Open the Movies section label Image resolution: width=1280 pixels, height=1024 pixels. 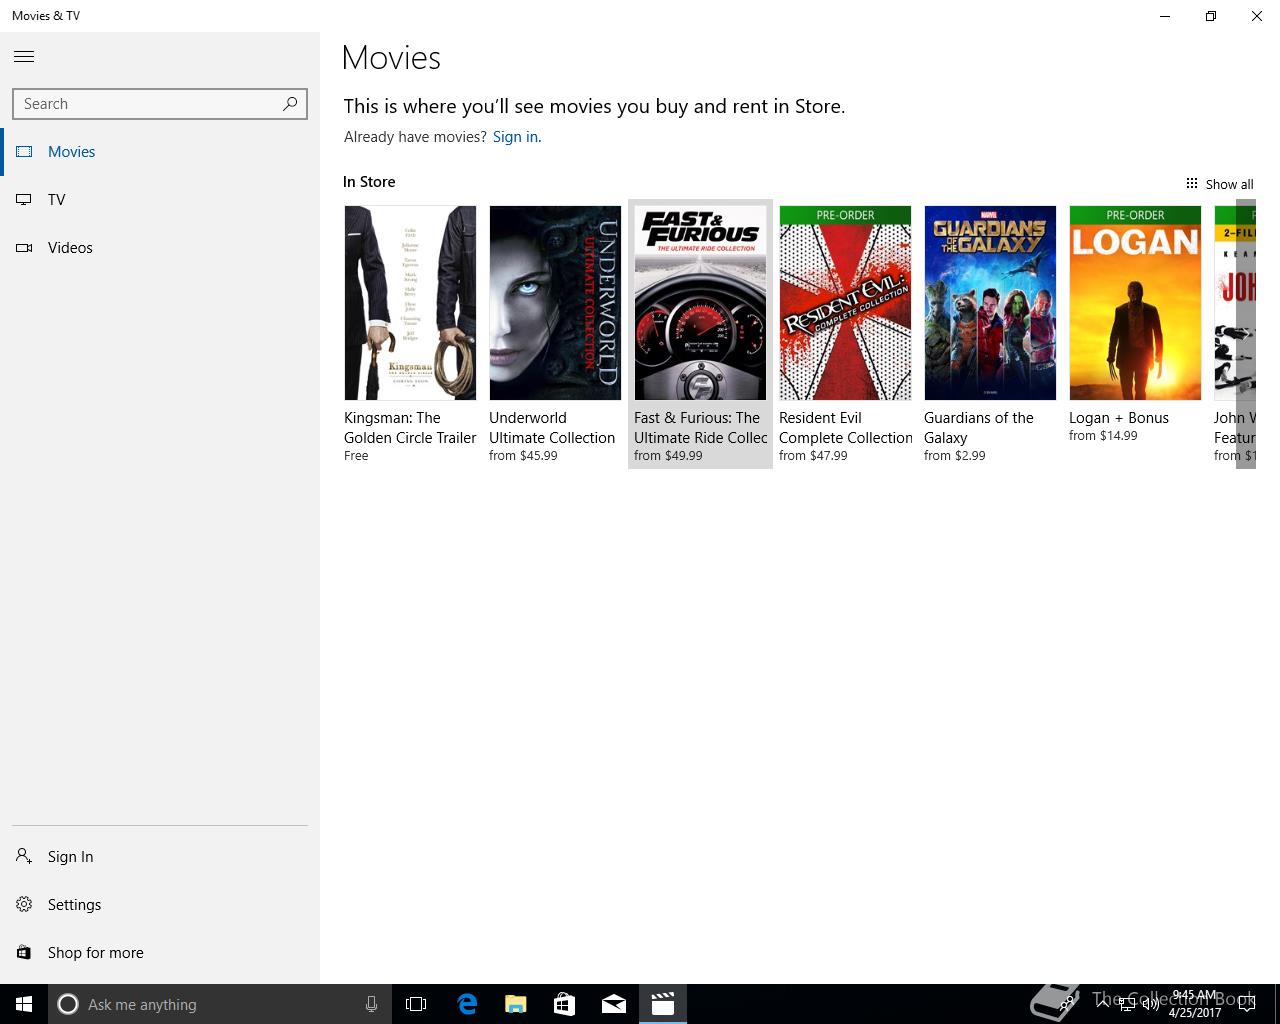coord(72,152)
